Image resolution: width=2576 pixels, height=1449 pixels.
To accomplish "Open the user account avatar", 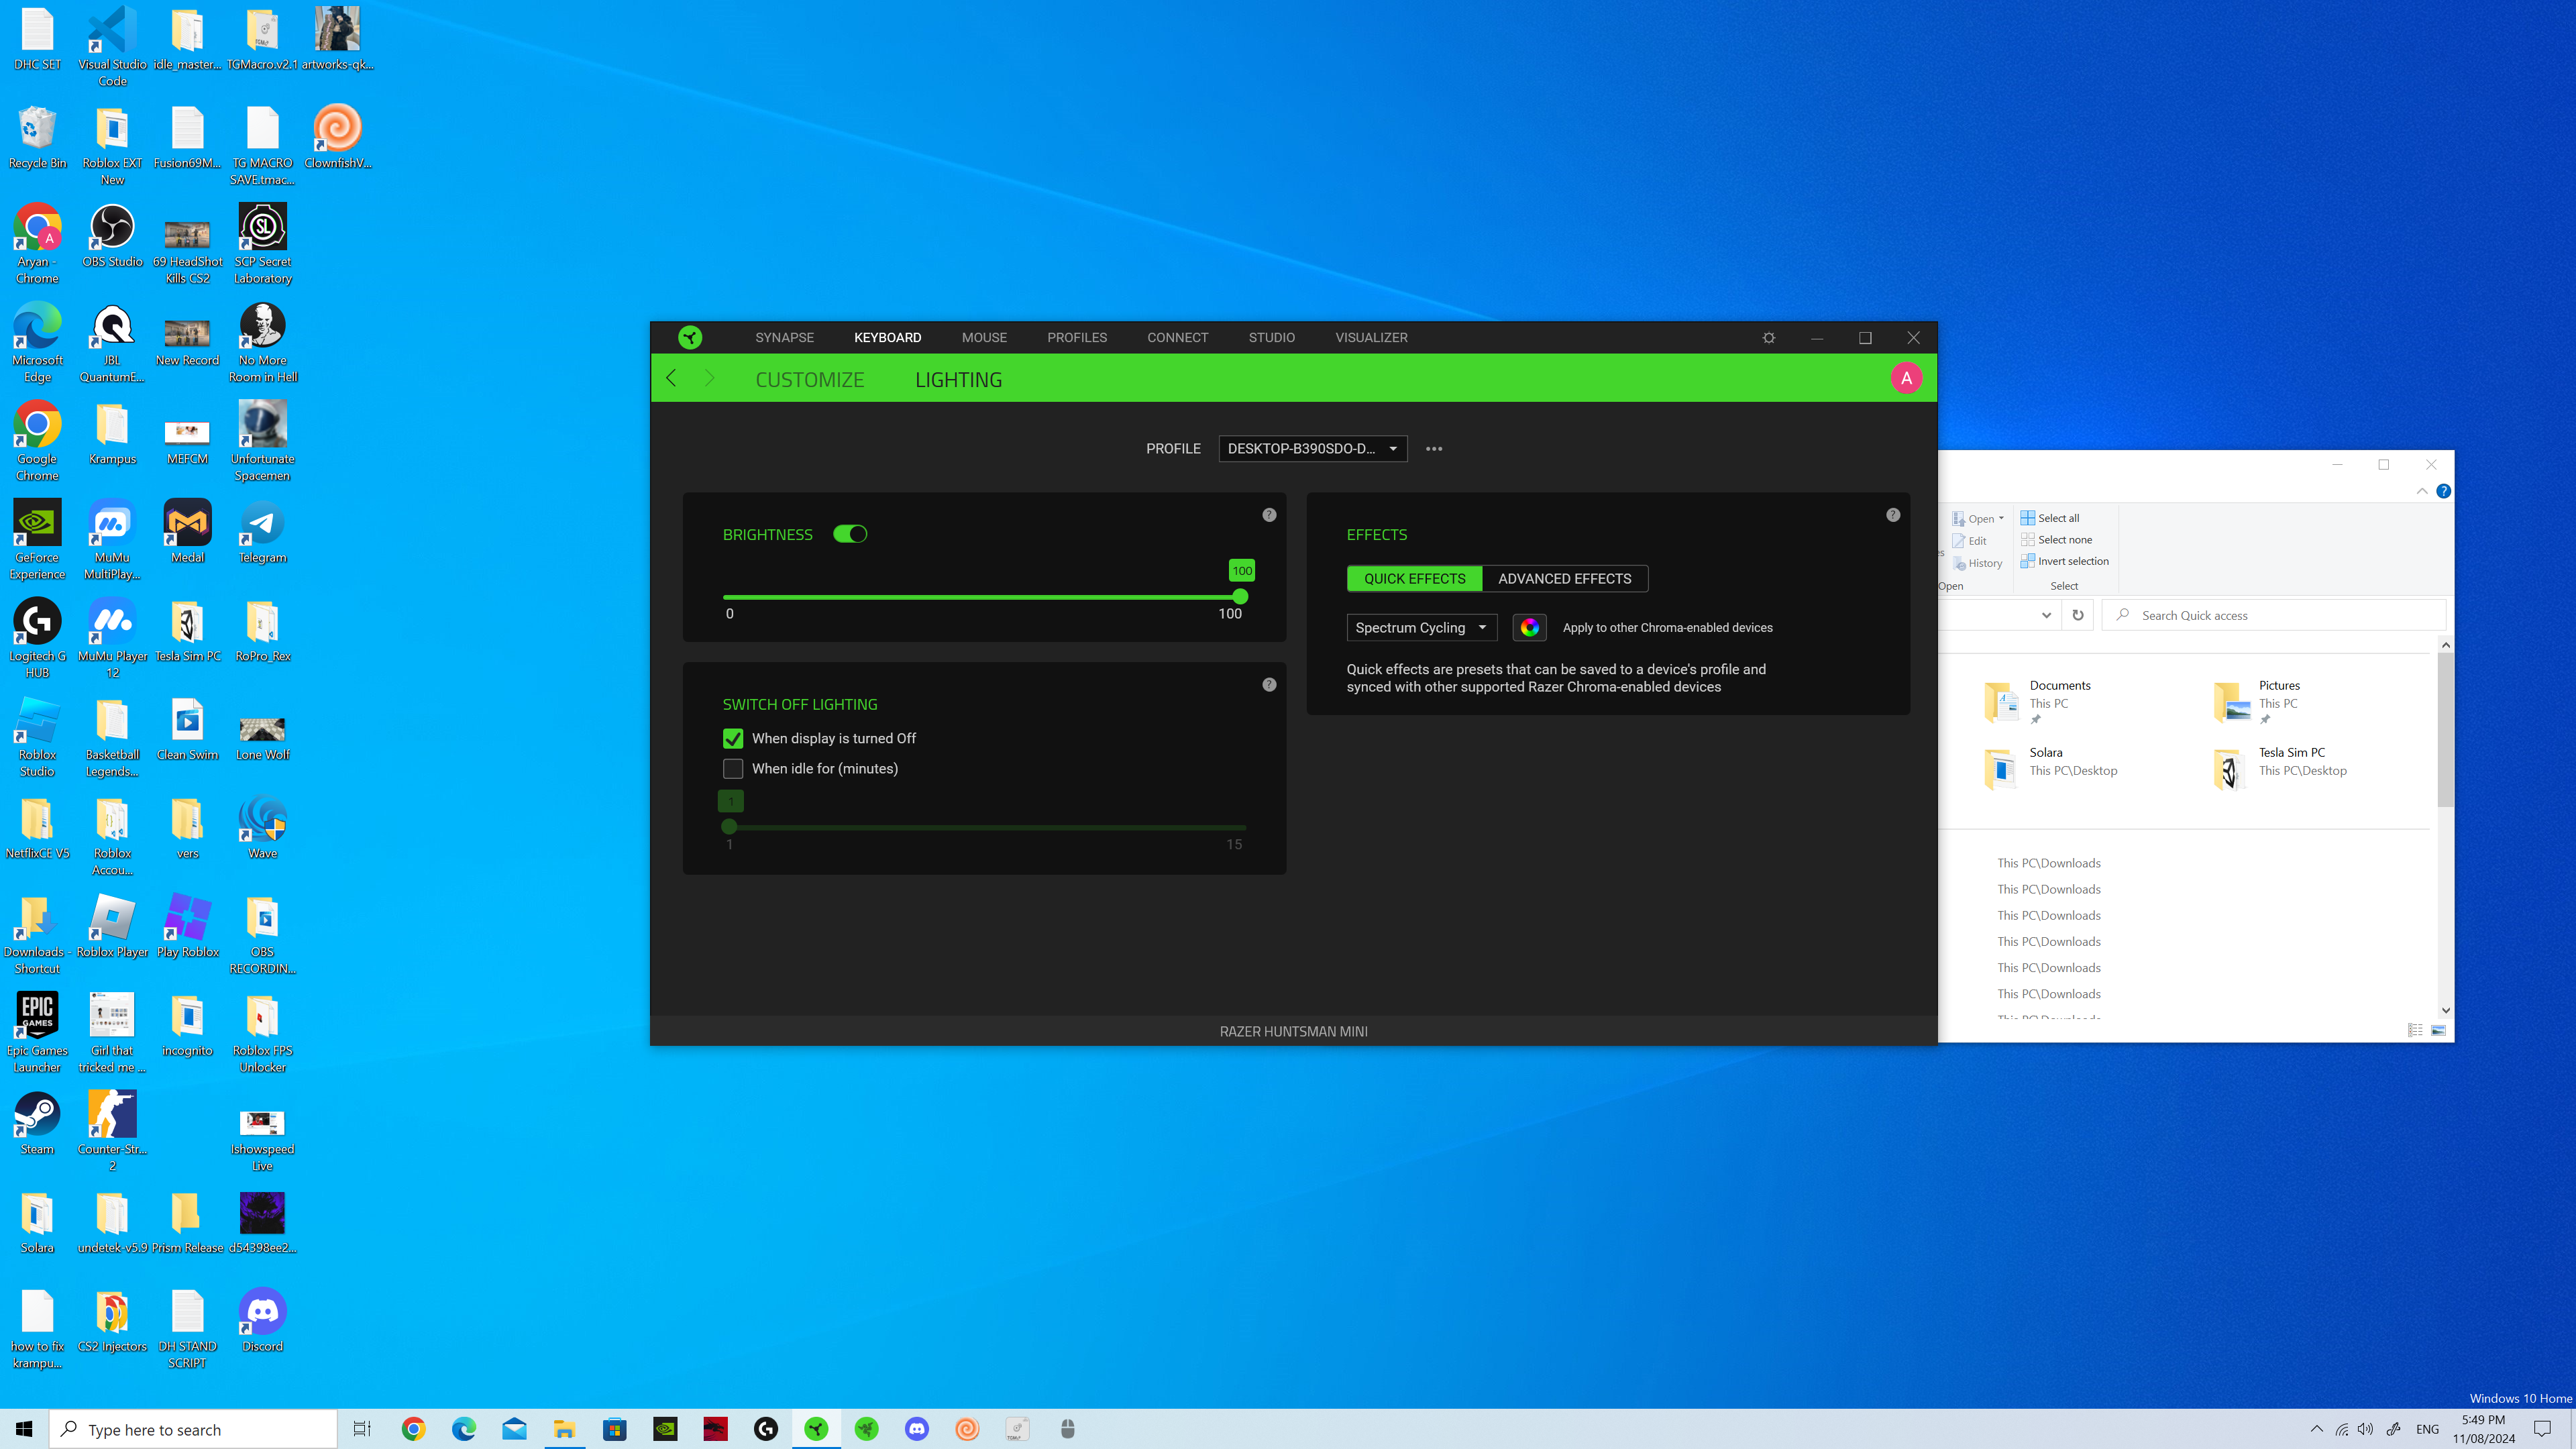I will pyautogui.click(x=1905, y=378).
